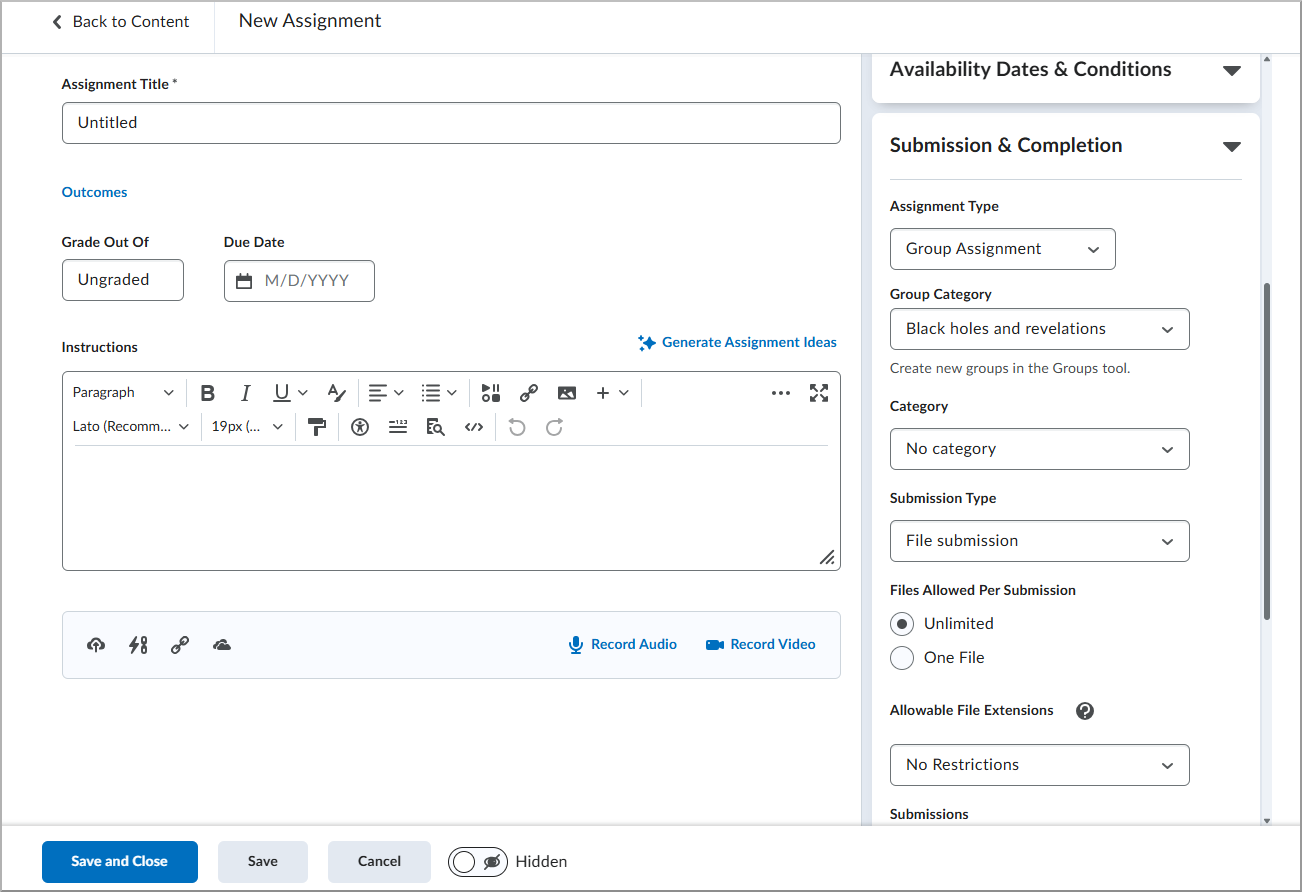Choose the One File radio option
Screen dimensions: 1302x892
click(x=902, y=658)
